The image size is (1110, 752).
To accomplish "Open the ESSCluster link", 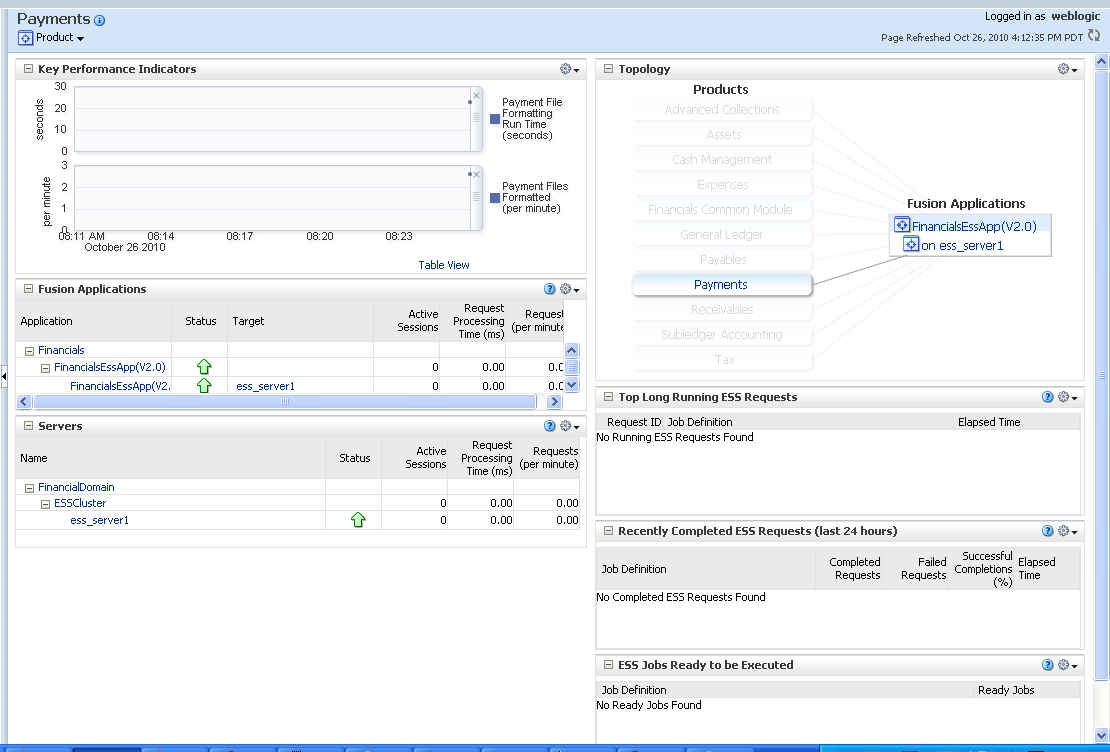I will pos(80,503).
